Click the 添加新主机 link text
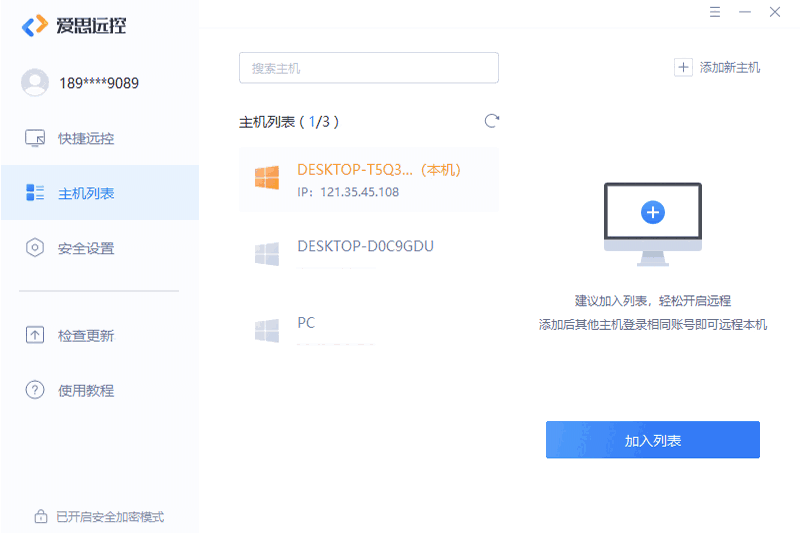The width and height of the screenshot is (800, 533). (730, 67)
